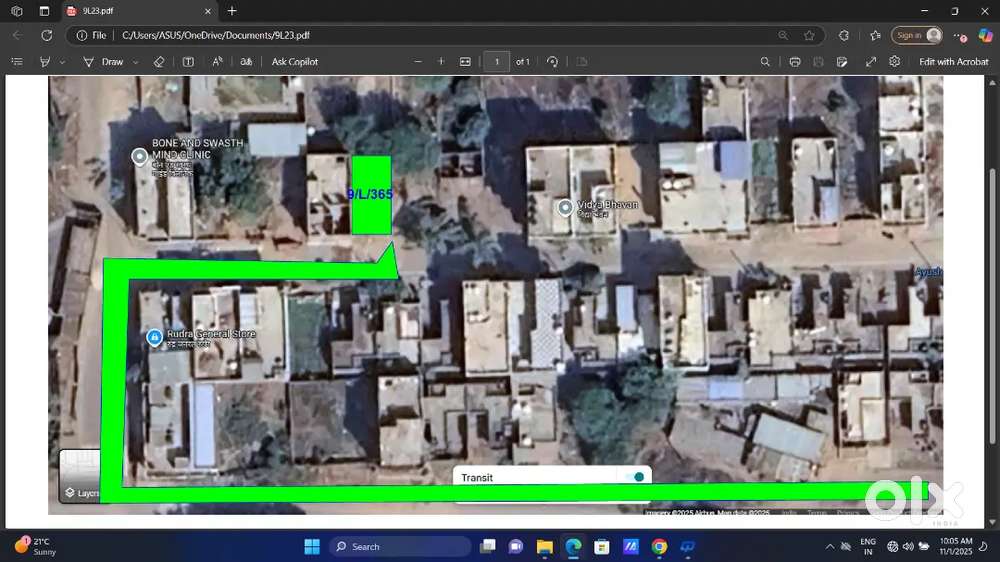Screen dimensions: 1000x562
Task: Expand the Draw tool dropdown arrow
Action: [x=134, y=62]
